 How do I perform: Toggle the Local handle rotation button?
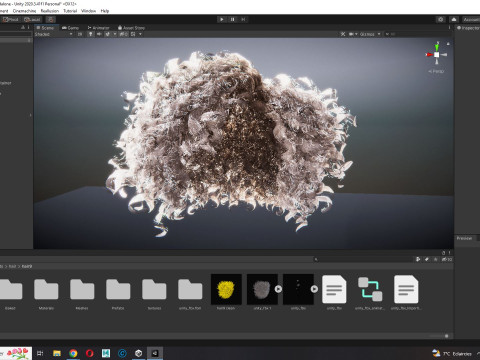pos(32,19)
